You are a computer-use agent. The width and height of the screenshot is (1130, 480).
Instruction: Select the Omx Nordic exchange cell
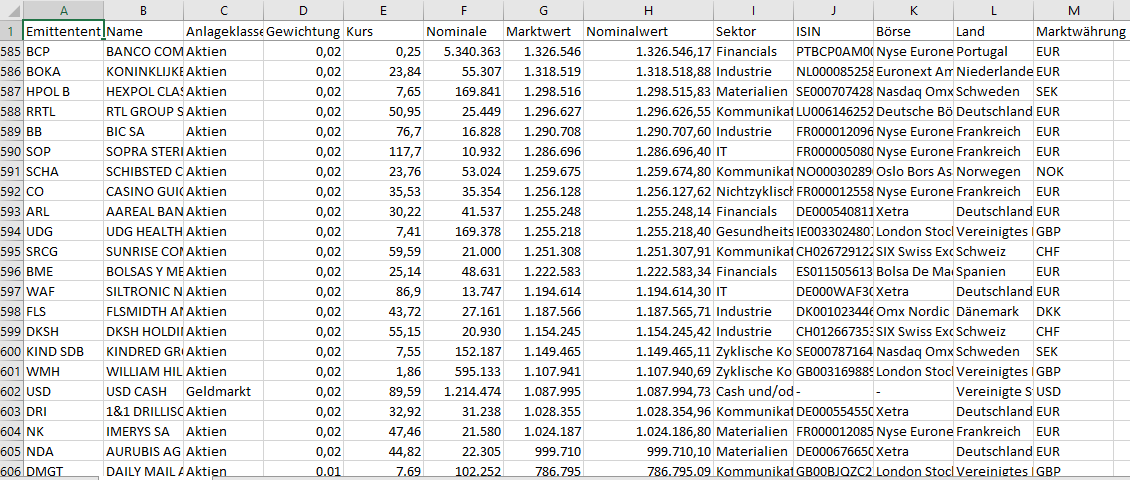913,311
